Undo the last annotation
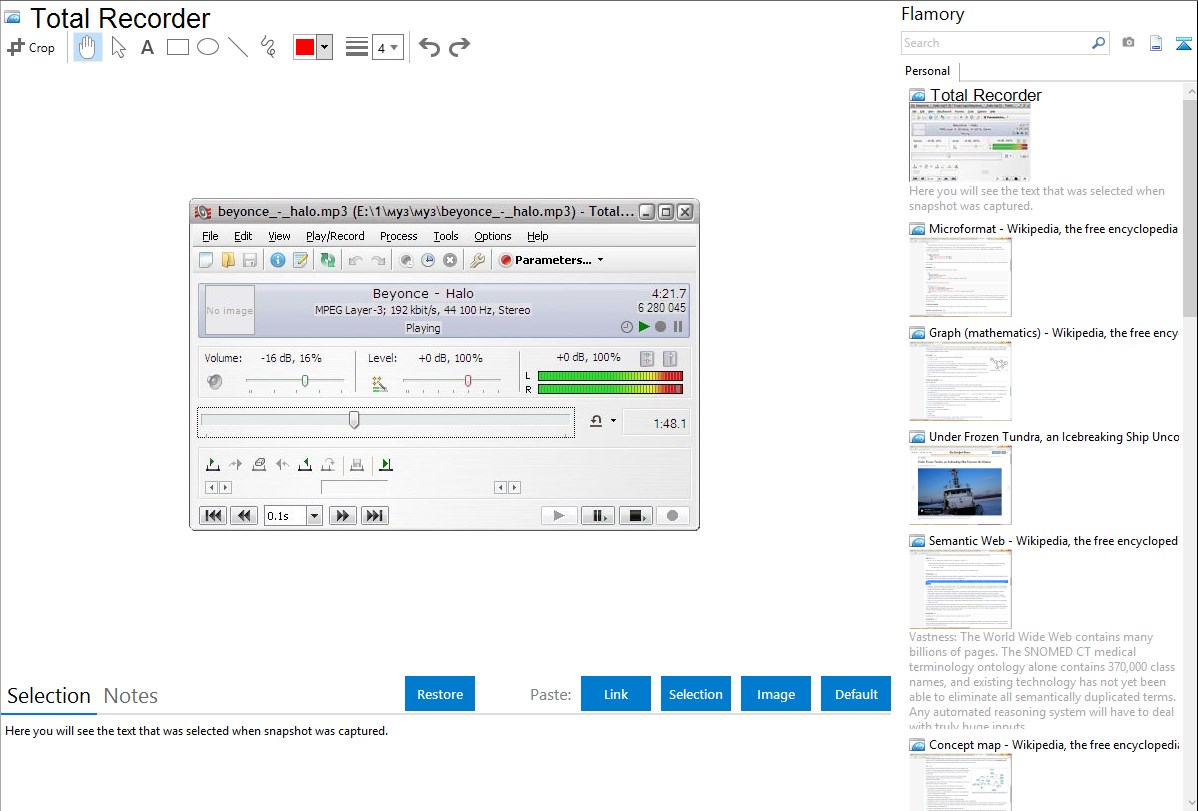 [429, 47]
